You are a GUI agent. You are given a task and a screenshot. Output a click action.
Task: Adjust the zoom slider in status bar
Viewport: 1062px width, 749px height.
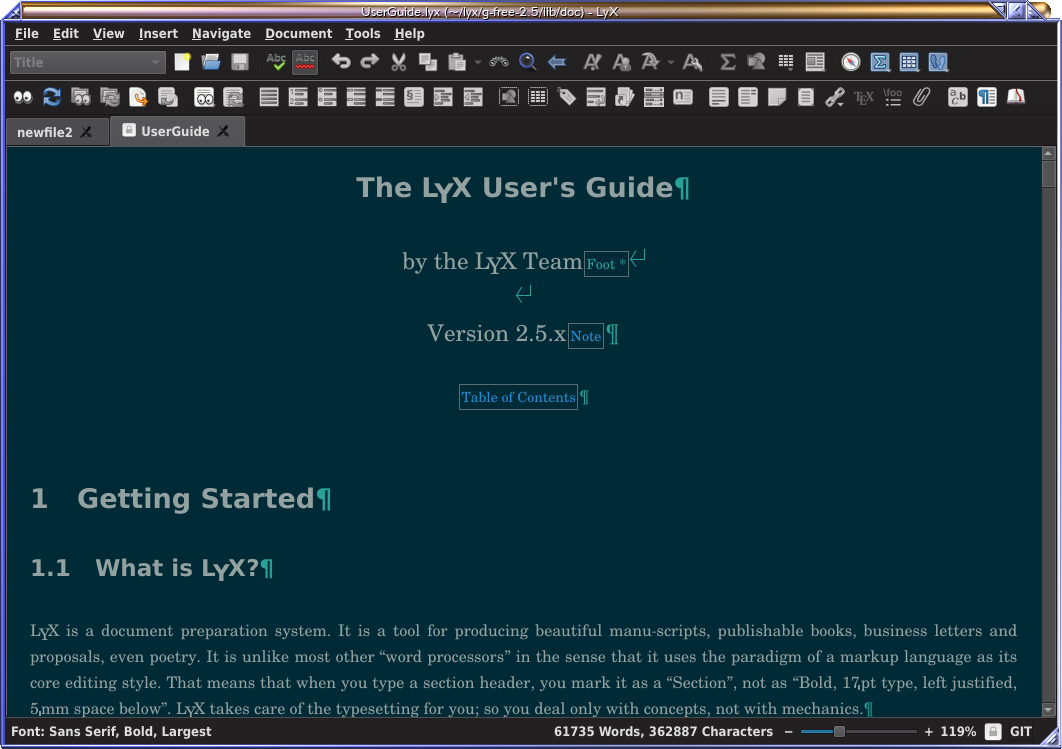click(x=839, y=732)
